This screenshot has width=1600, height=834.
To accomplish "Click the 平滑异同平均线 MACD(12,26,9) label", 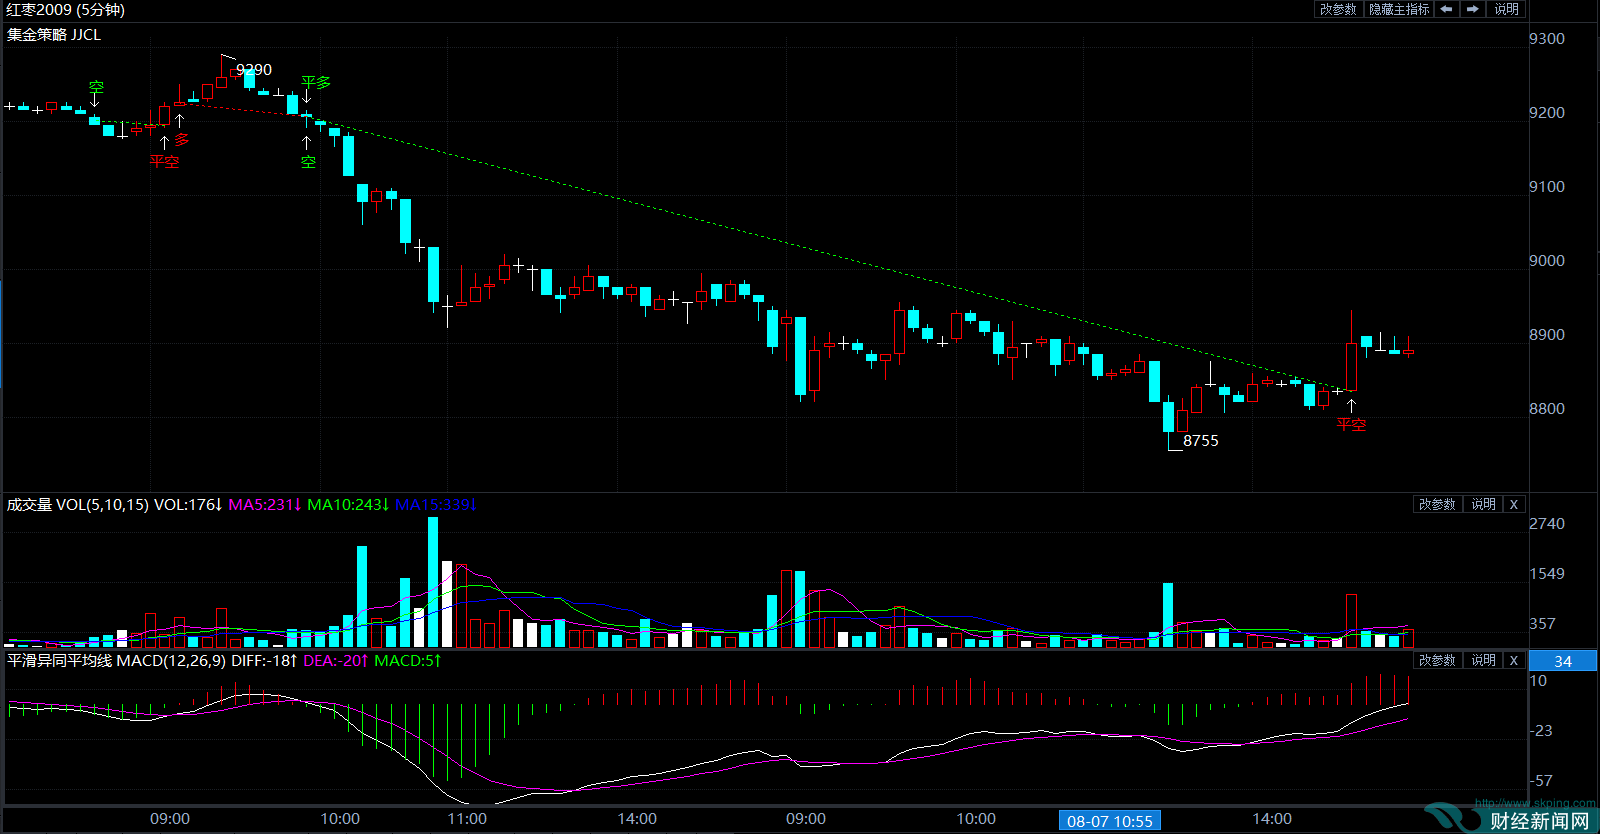I will 116,661.
